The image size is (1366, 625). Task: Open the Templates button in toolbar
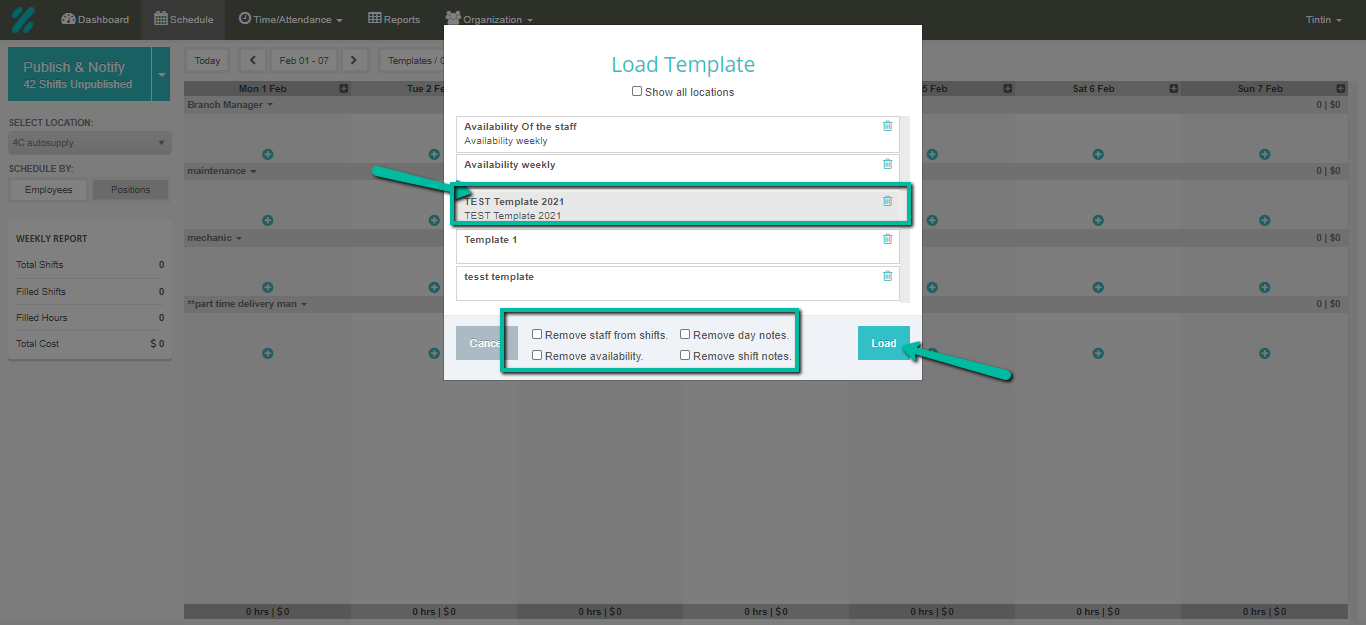[412, 61]
